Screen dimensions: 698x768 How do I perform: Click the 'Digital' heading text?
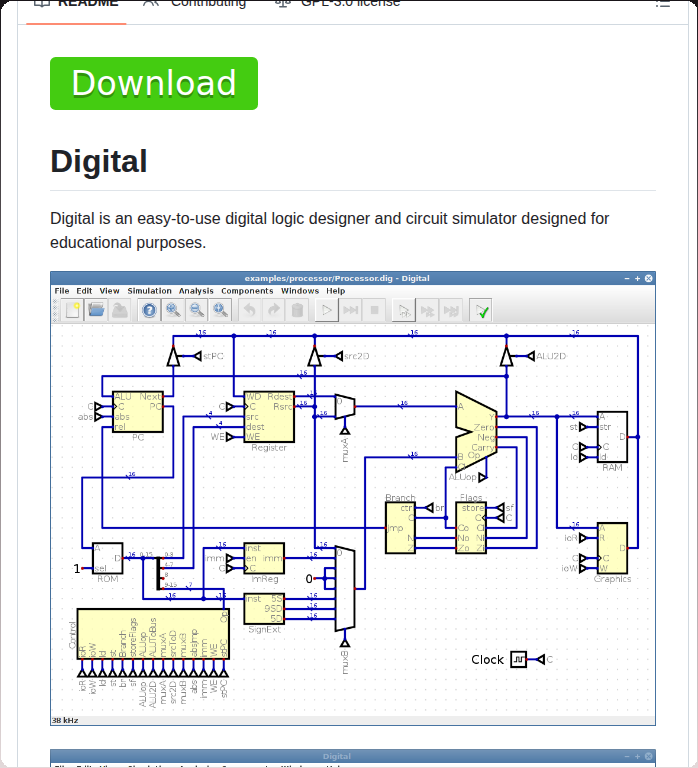98,161
